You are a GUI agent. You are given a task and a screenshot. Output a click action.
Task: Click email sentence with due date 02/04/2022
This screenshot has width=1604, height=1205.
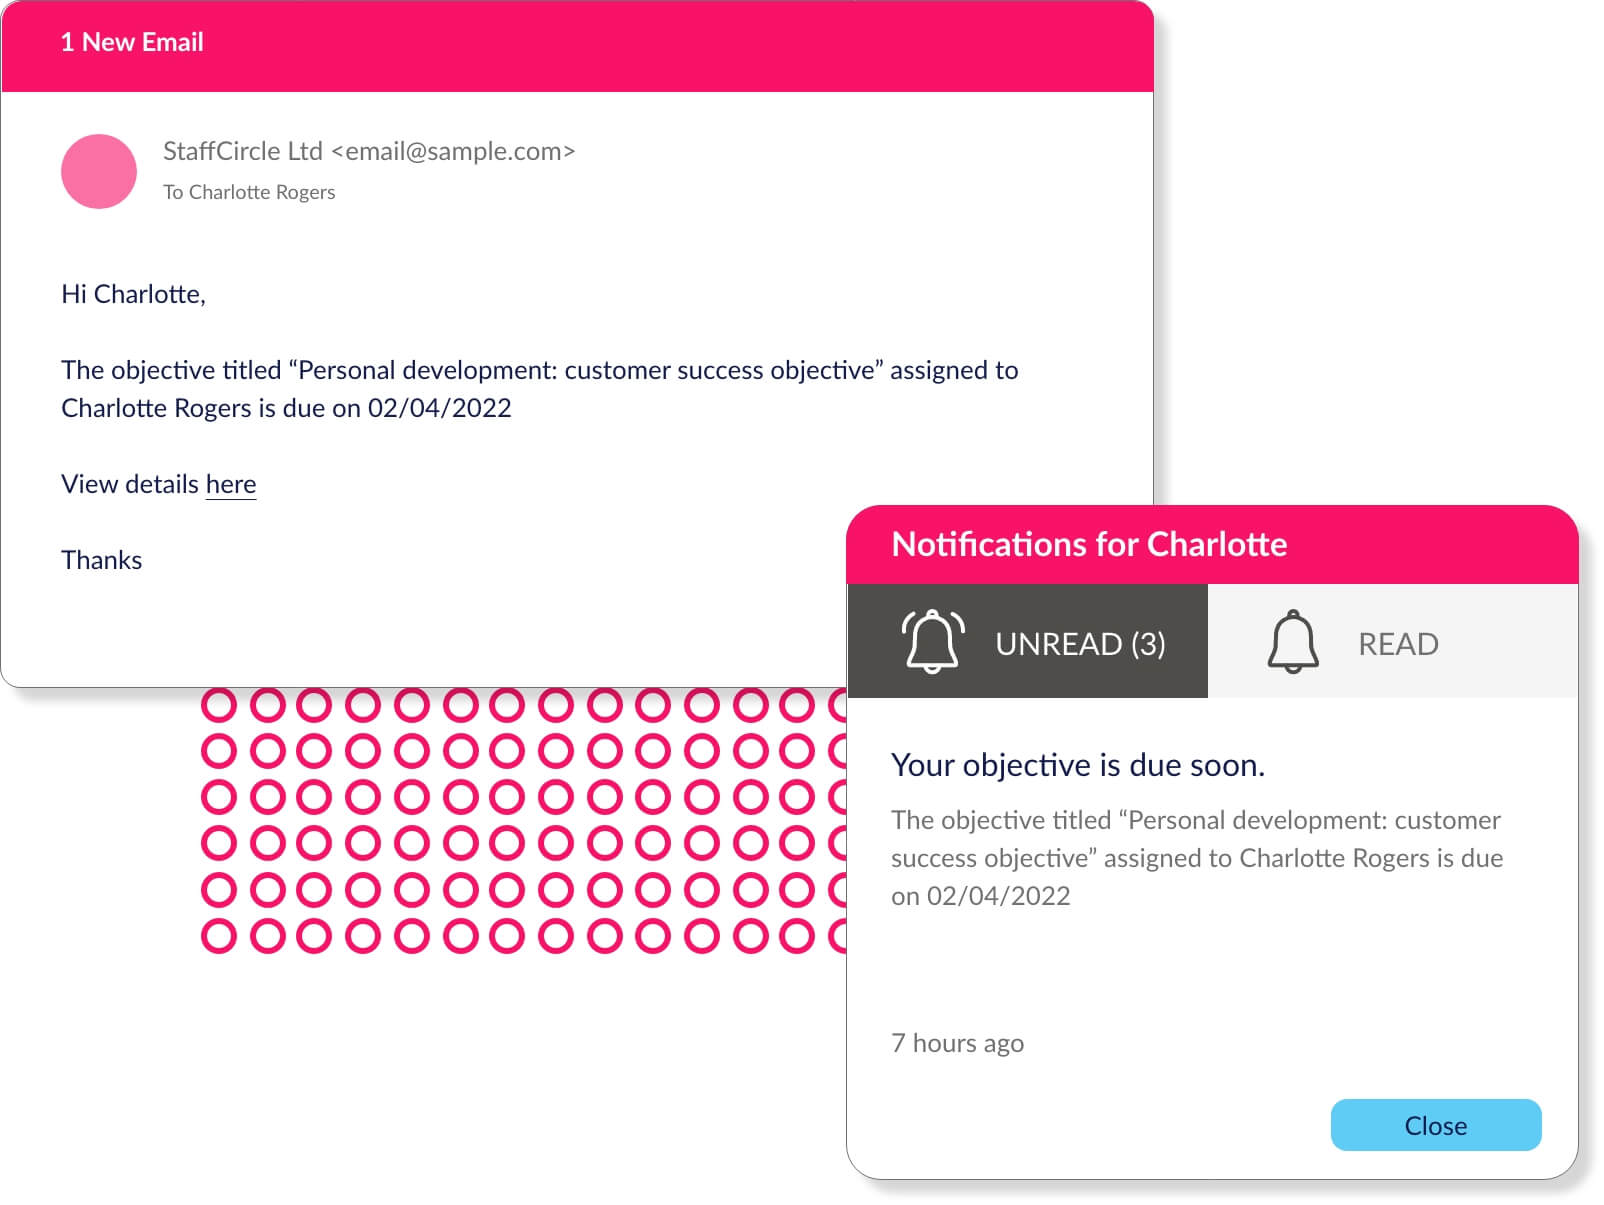coord(540,389)
